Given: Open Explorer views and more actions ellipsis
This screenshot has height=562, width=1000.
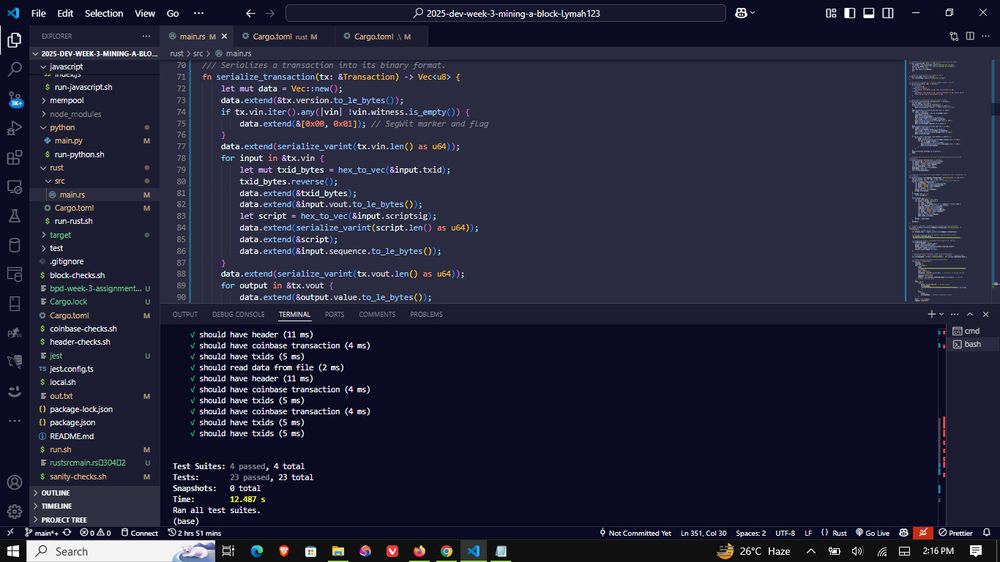Looking at the screenshot, I should coord(146,36).
